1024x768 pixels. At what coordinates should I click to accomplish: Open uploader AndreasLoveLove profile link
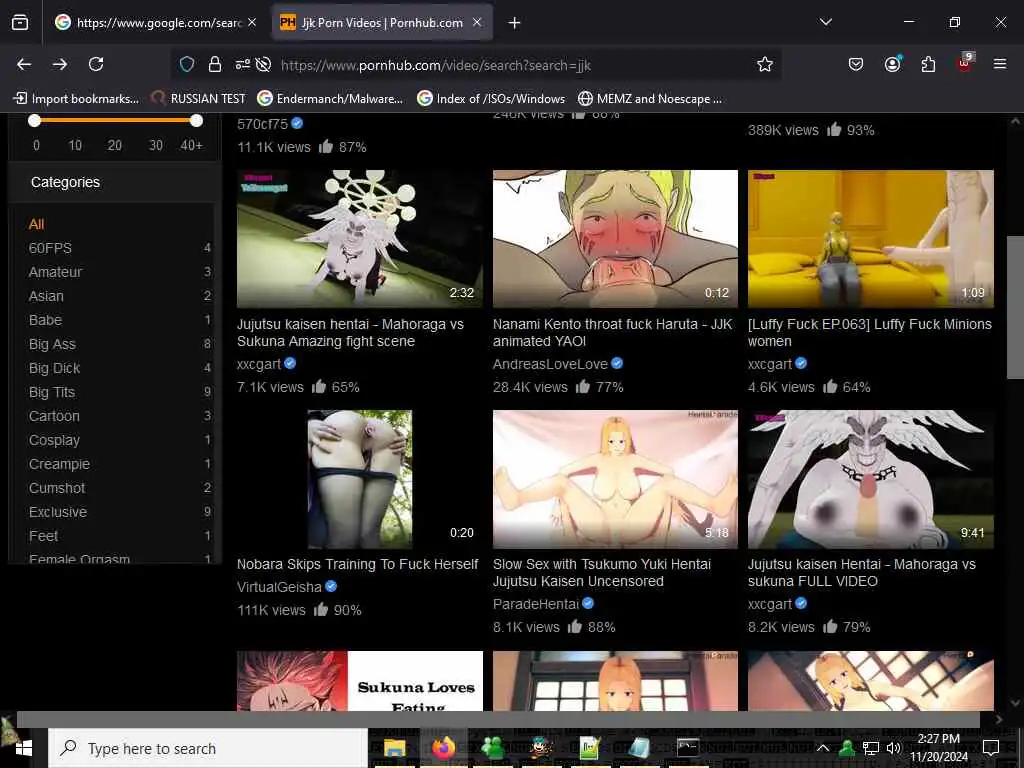(x=550, y=364)
